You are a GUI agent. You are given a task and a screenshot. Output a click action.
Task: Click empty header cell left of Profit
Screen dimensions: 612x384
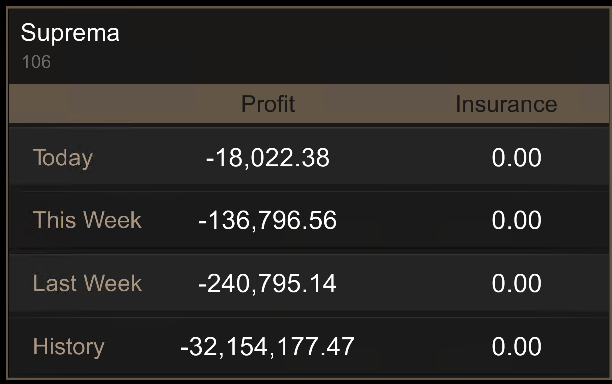point(101,104)
